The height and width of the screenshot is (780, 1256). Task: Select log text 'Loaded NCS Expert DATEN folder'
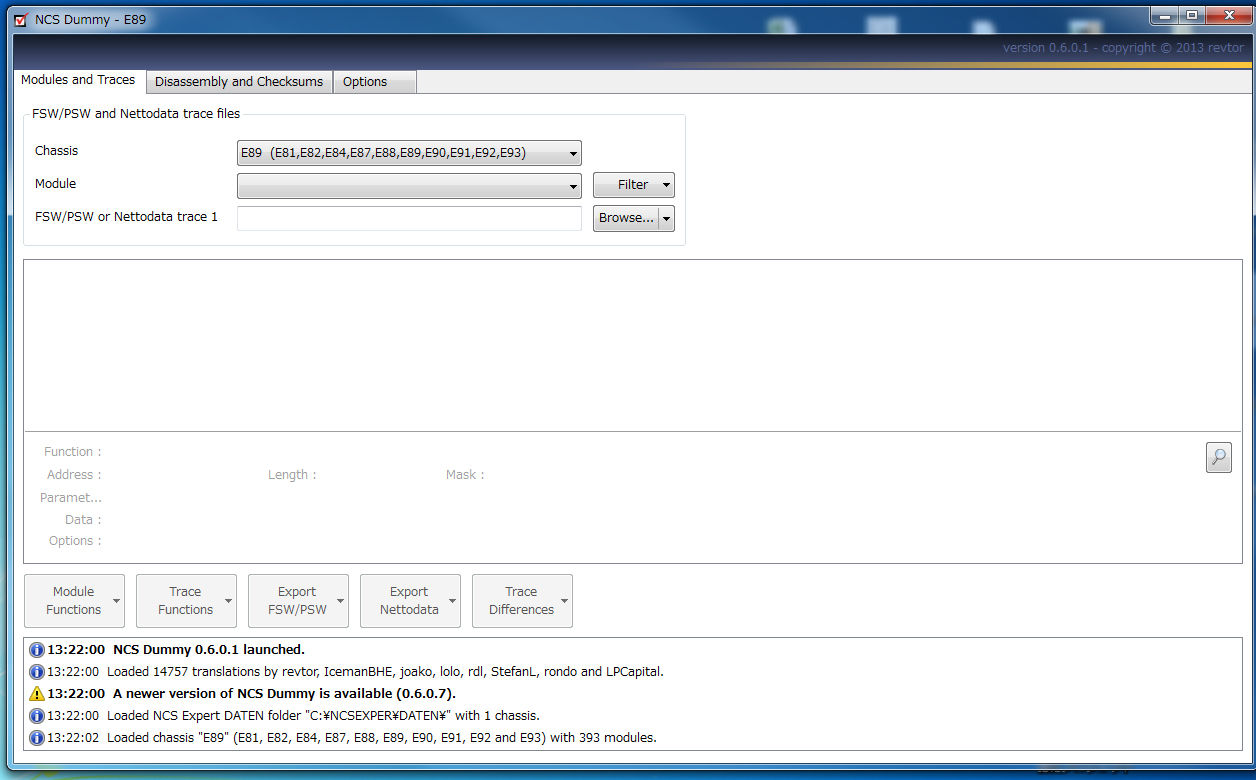tap(323, 716)
